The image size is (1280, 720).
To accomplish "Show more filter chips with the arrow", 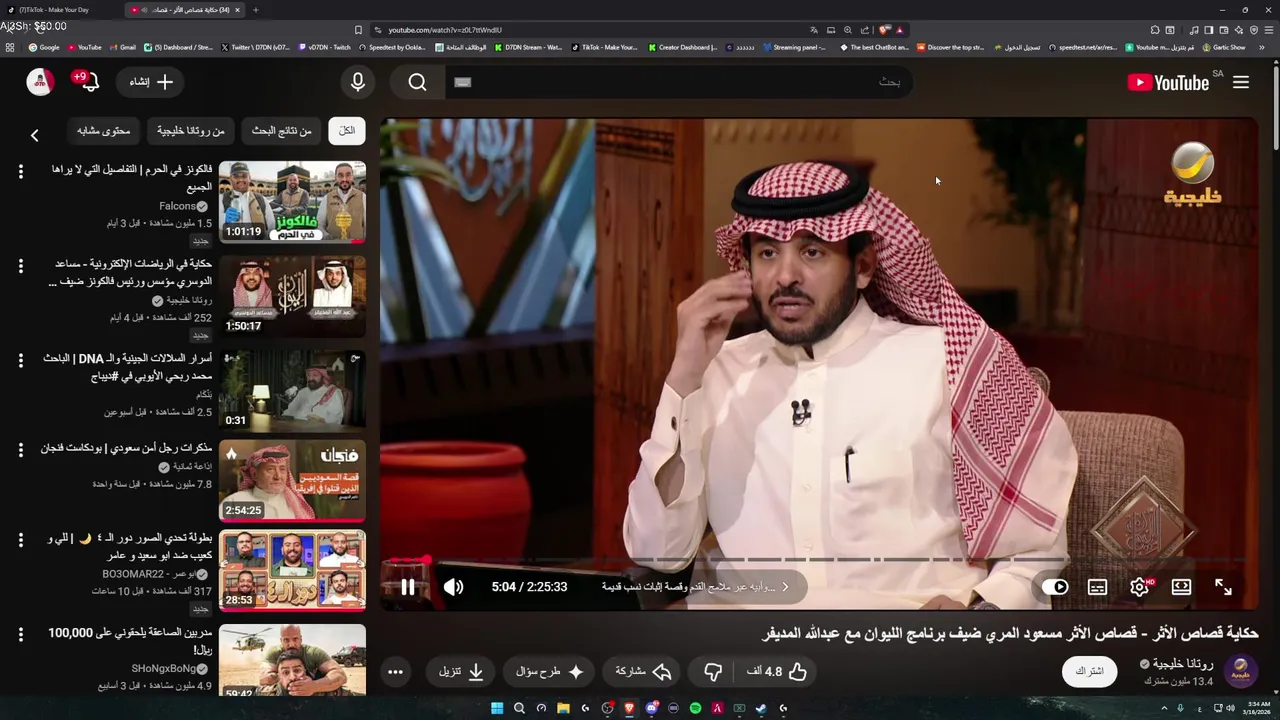I will coord(34,135).
